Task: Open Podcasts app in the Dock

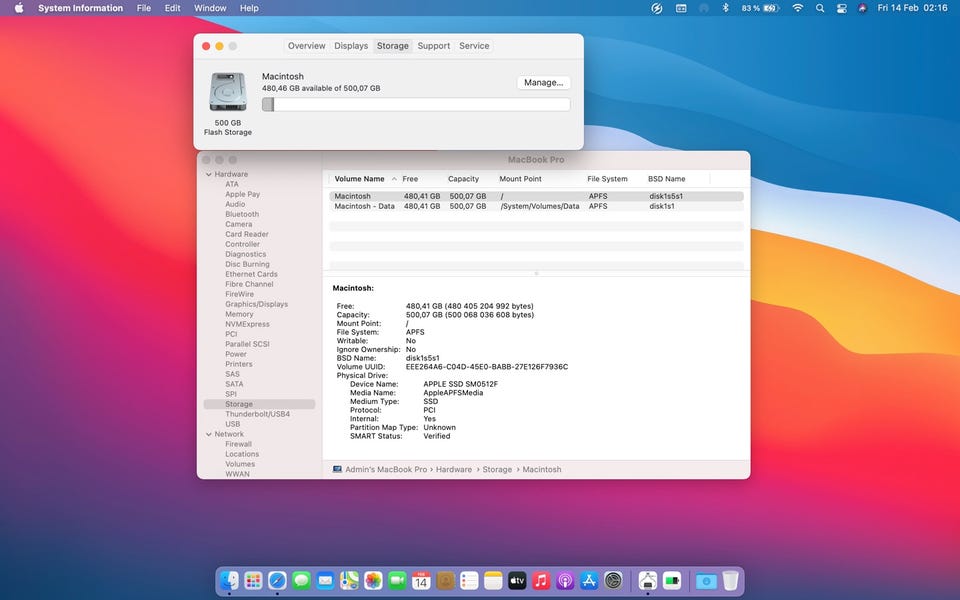Action: tap(564, 580)
